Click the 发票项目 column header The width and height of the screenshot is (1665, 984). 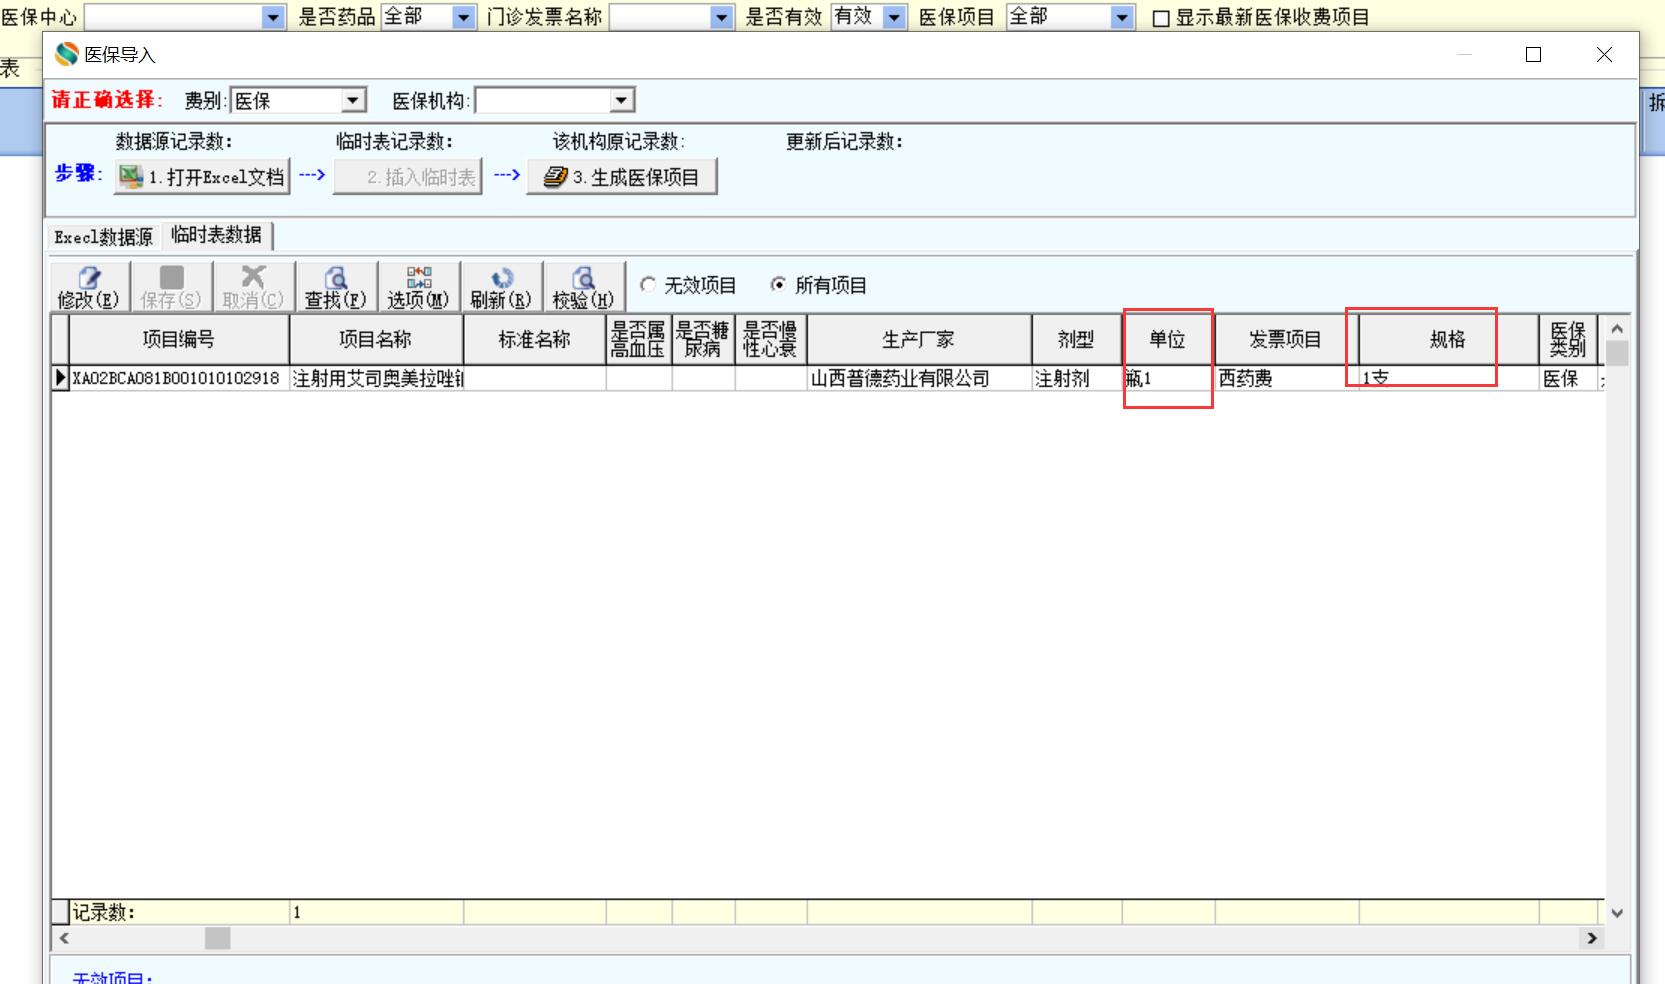(x=1287, y=340)
